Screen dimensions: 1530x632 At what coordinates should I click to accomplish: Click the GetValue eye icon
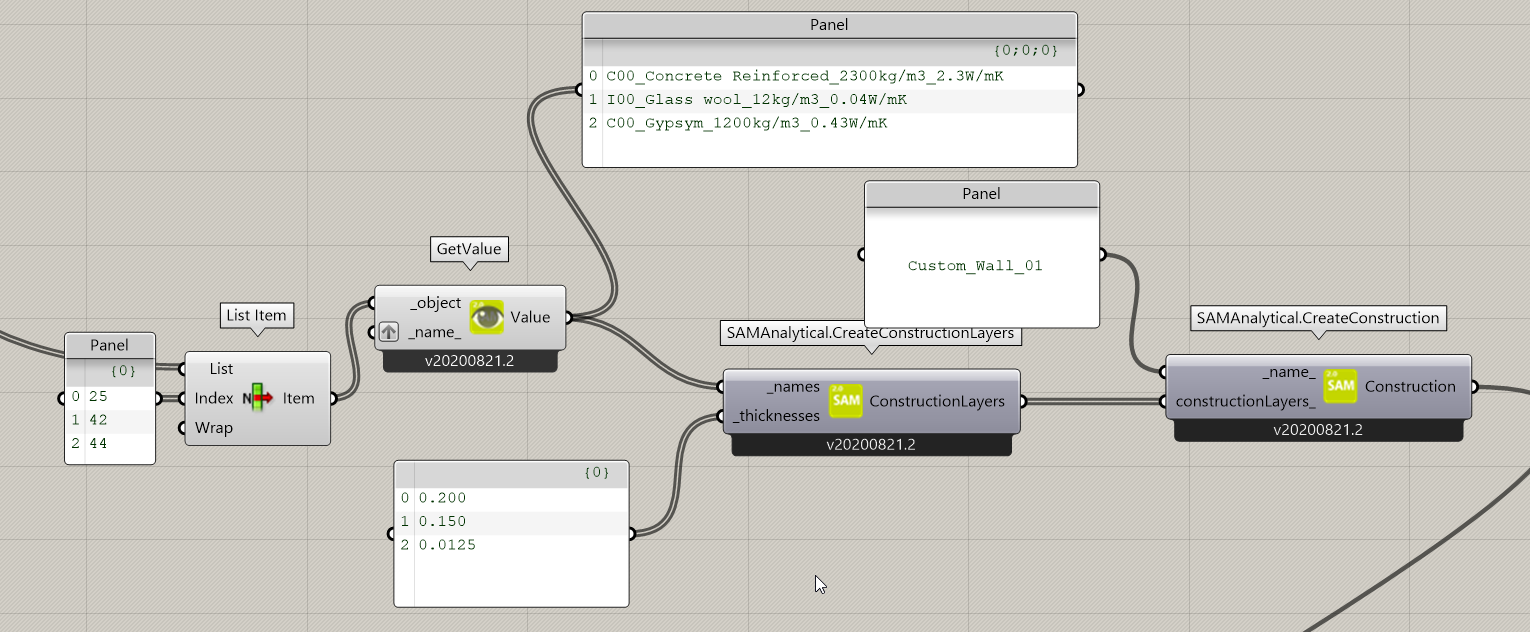click(x=487, y=317)
